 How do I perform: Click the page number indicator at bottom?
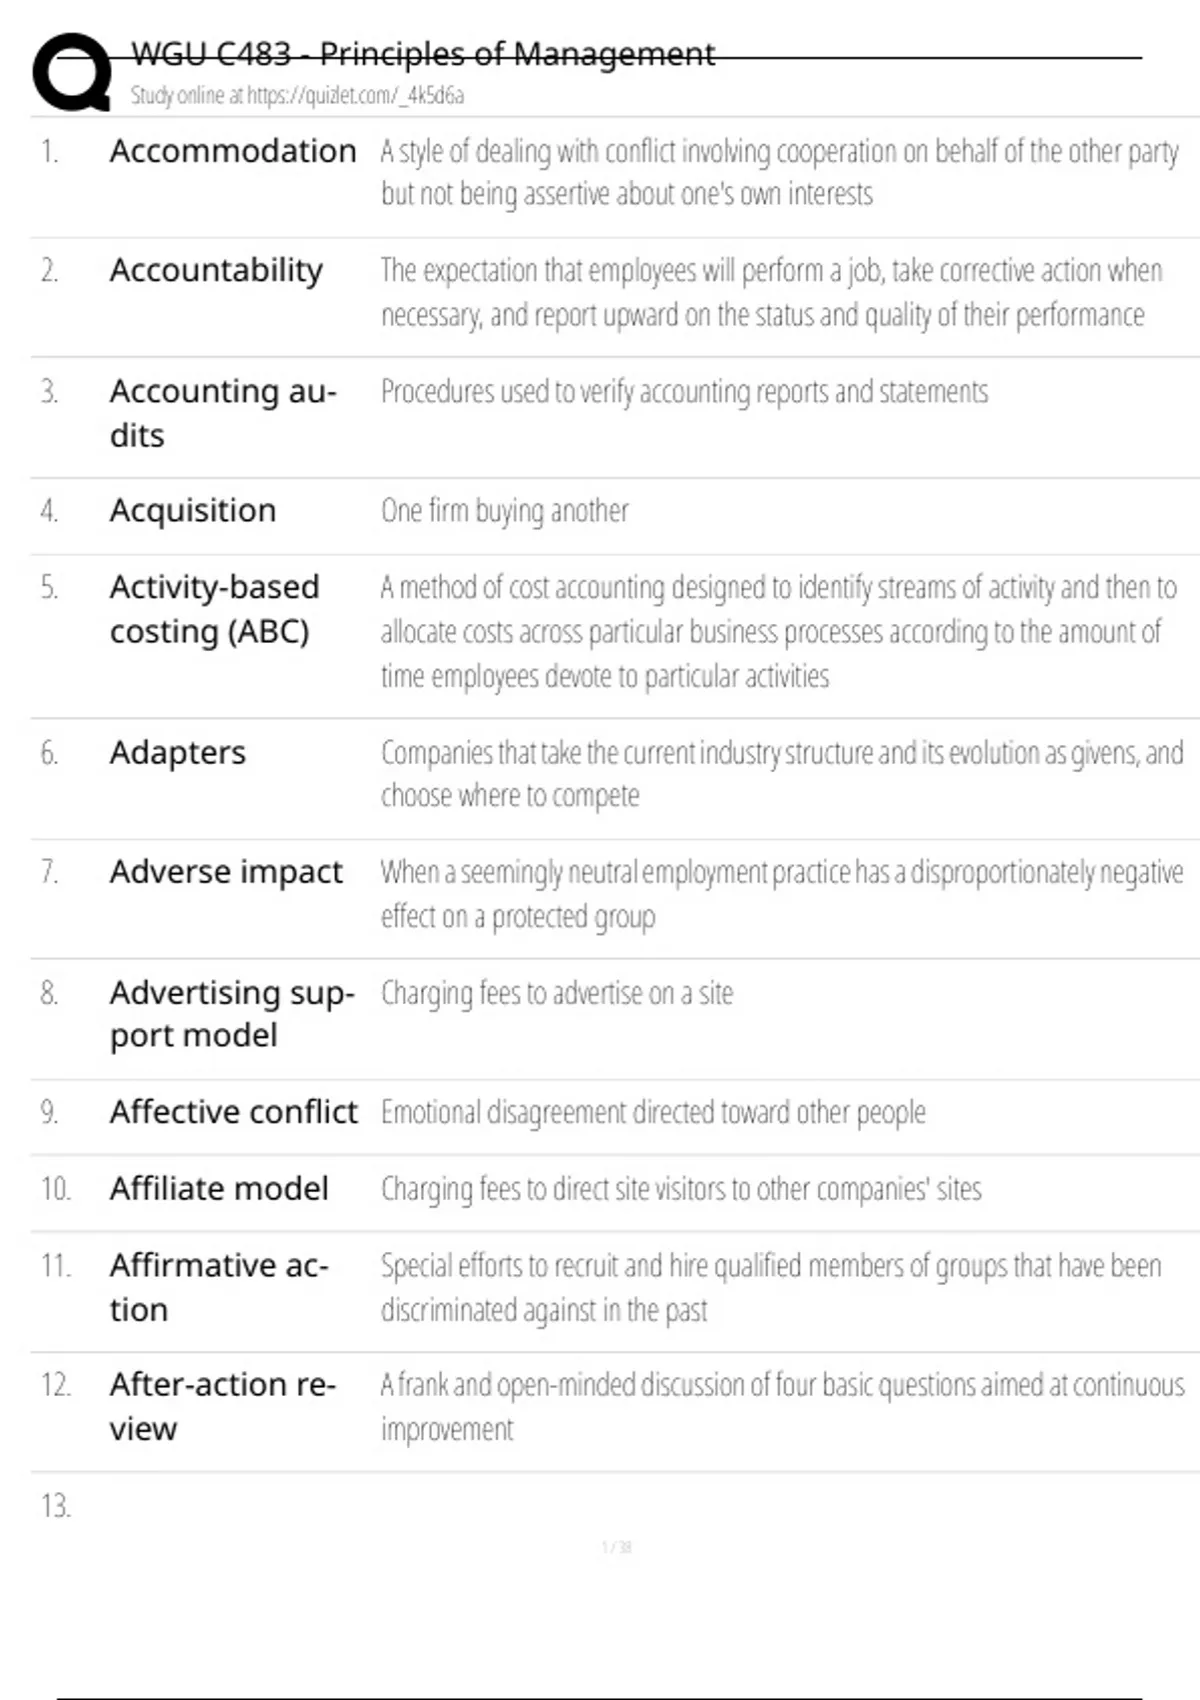point(616,1548)
